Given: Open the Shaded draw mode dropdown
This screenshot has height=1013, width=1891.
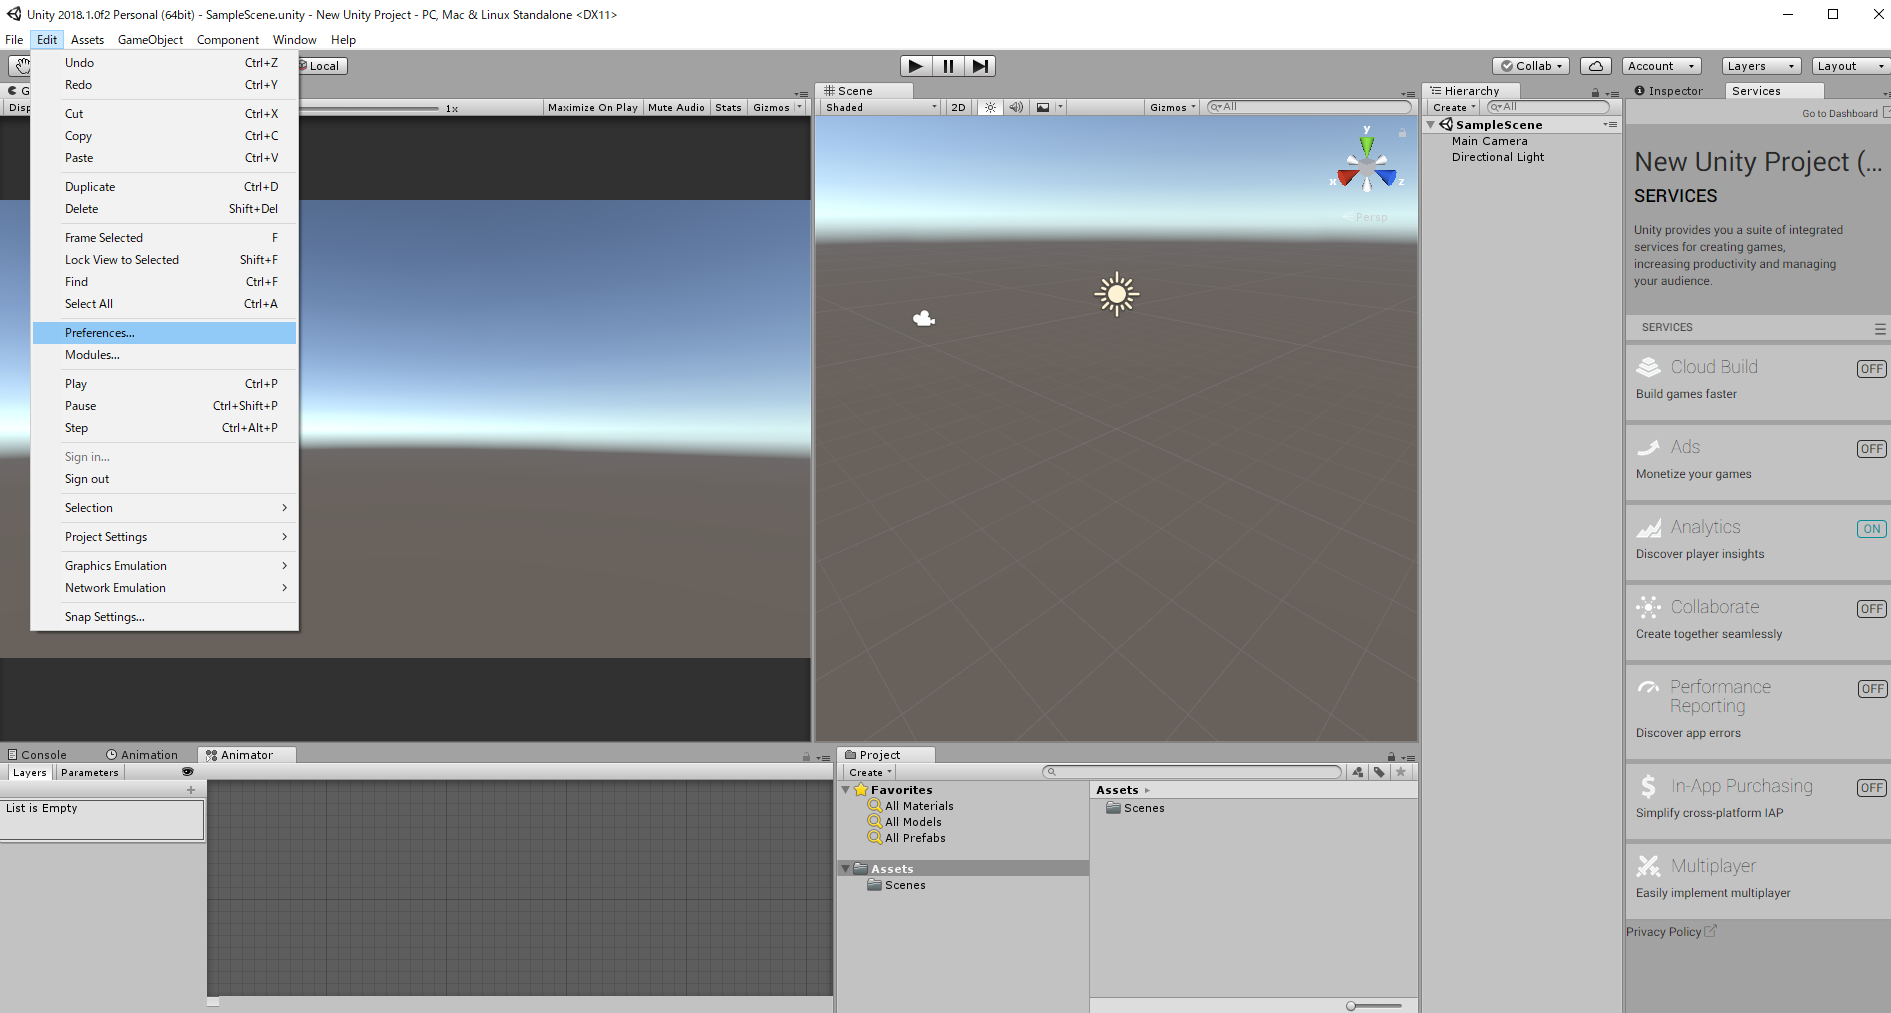Looking at the screenshot, I should (x=881, y=107).
